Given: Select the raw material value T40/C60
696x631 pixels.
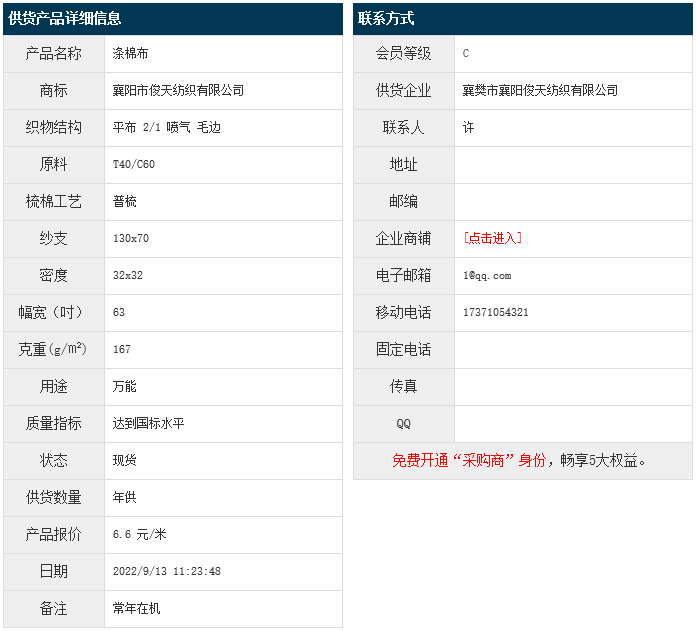Looking at the screenshot, I should click(134, 164).
